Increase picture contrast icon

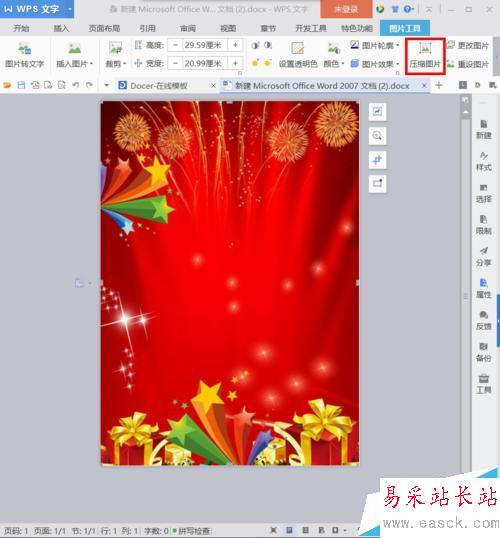coord(255,45)
